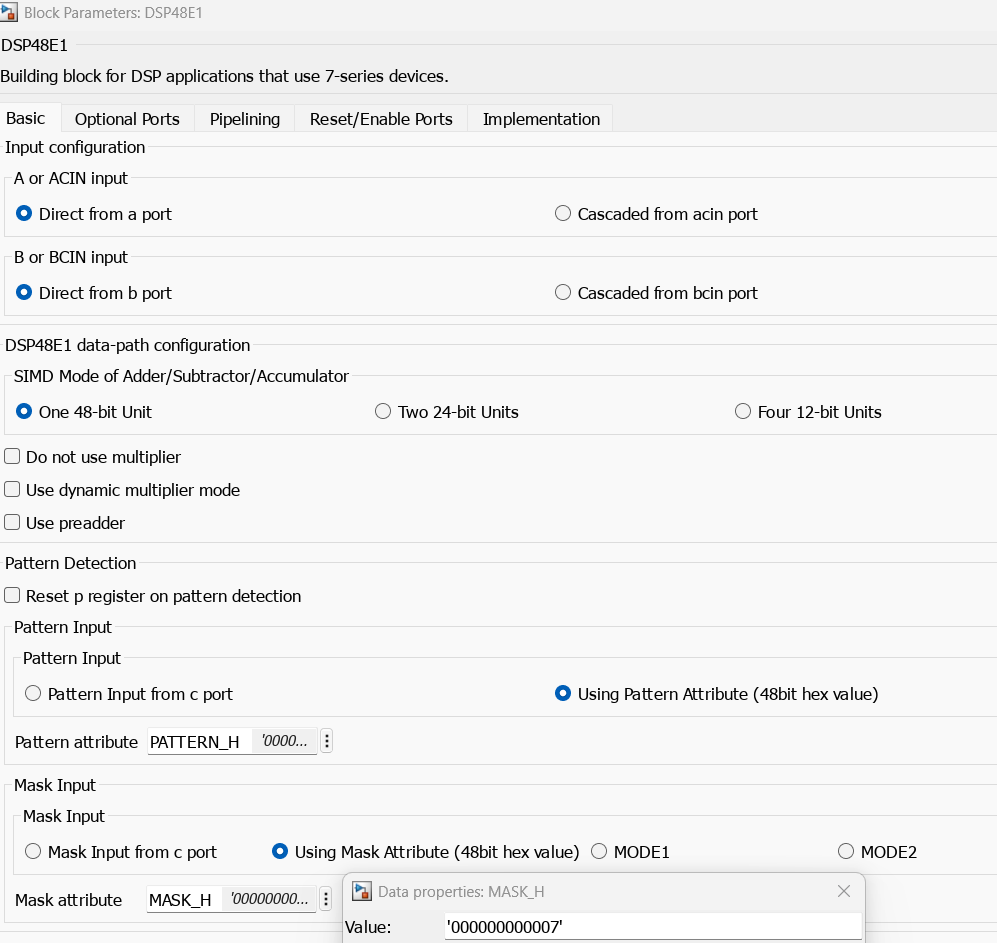Check Use dynamic multiplier mode

(13, 490)
